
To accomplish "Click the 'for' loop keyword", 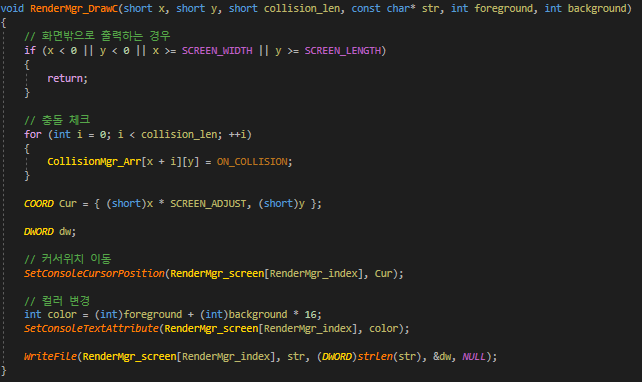I will [33, 134].
